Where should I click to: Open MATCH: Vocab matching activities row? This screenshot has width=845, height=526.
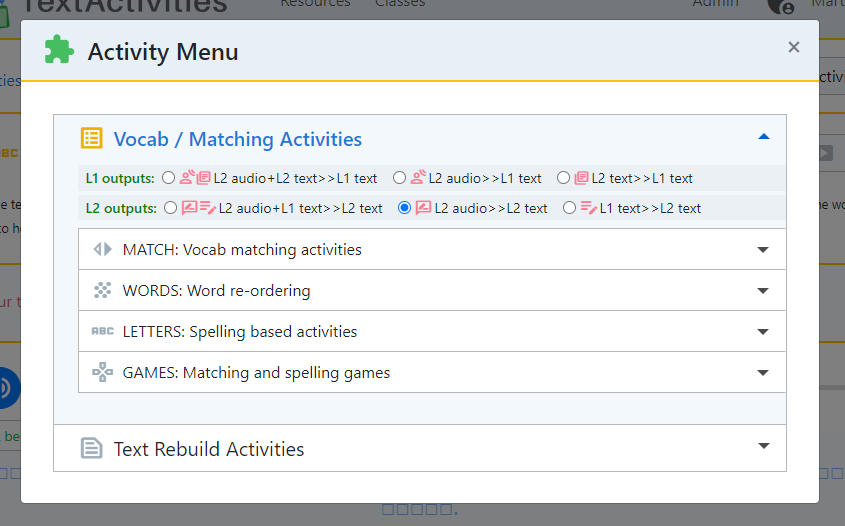click(432, 249)
